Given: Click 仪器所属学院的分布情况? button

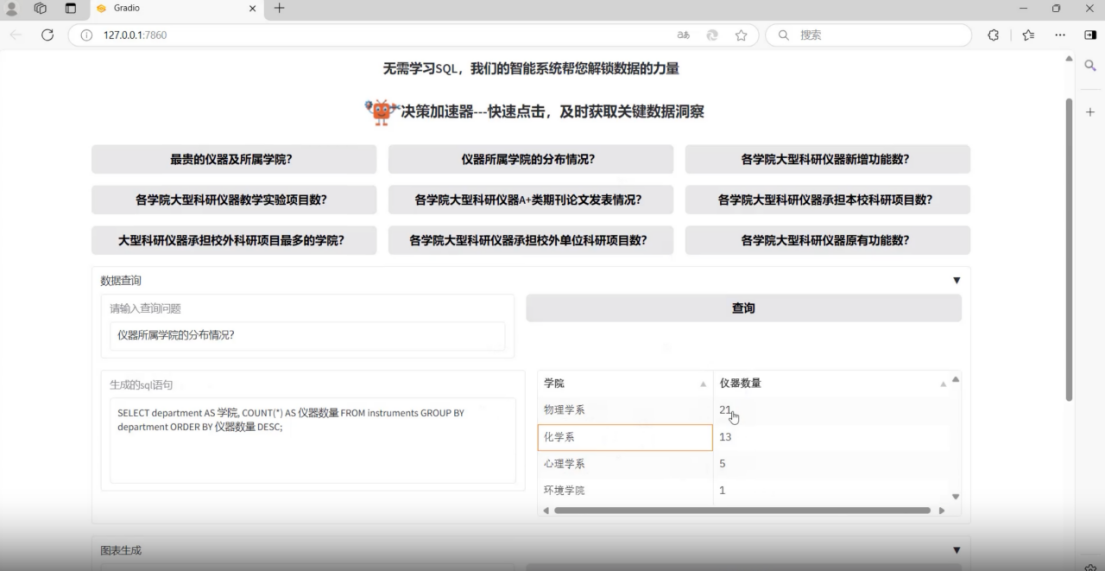Looking at the screenshot, I should point(530,159).
